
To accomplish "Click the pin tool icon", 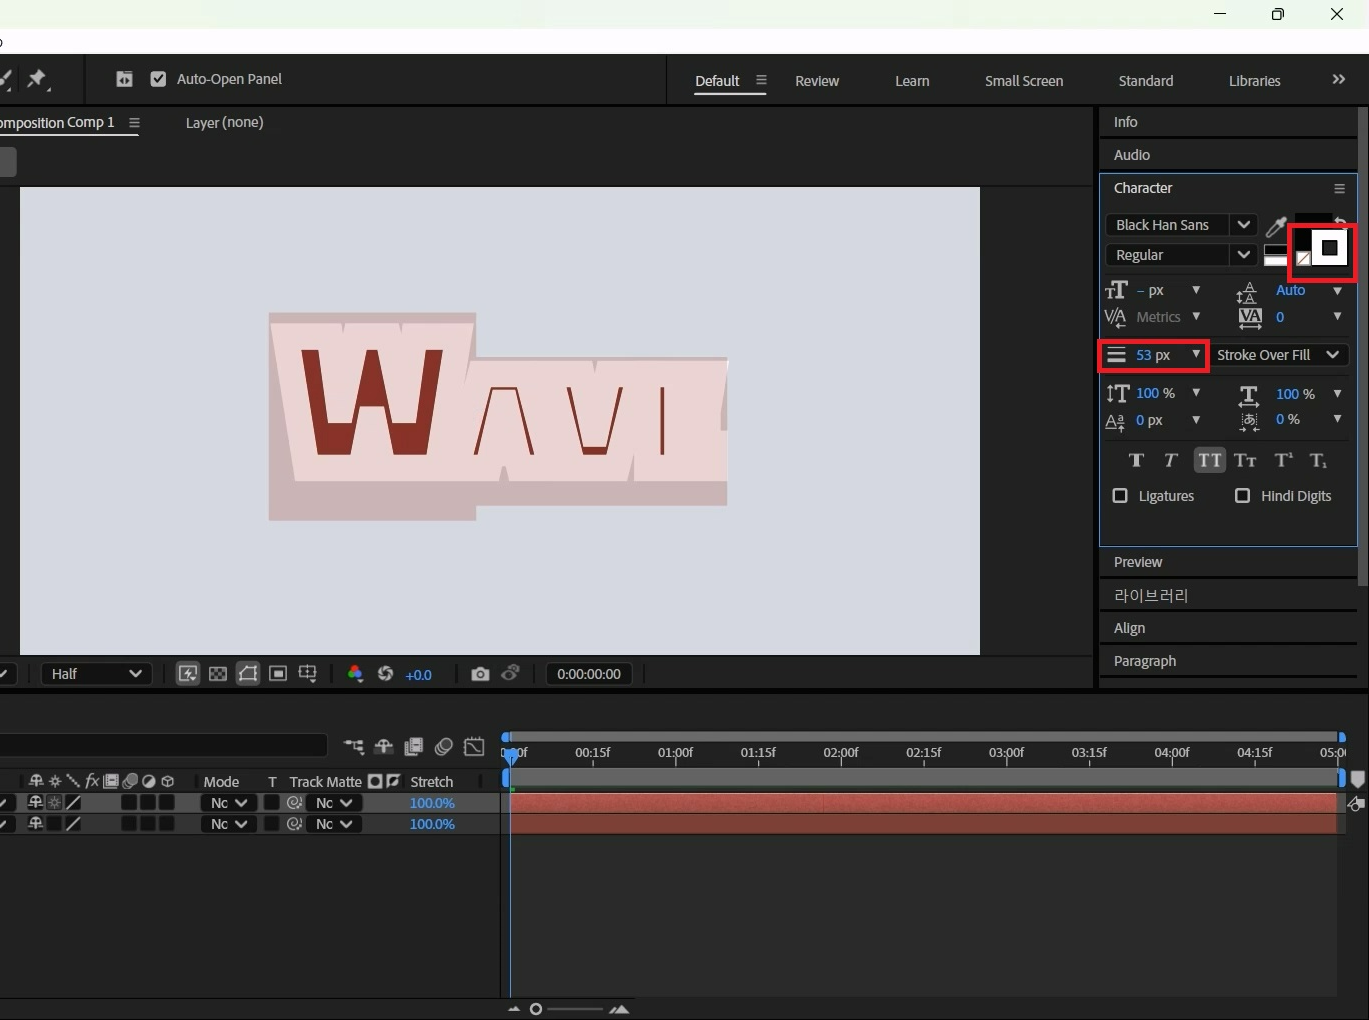I will point(37,79).
